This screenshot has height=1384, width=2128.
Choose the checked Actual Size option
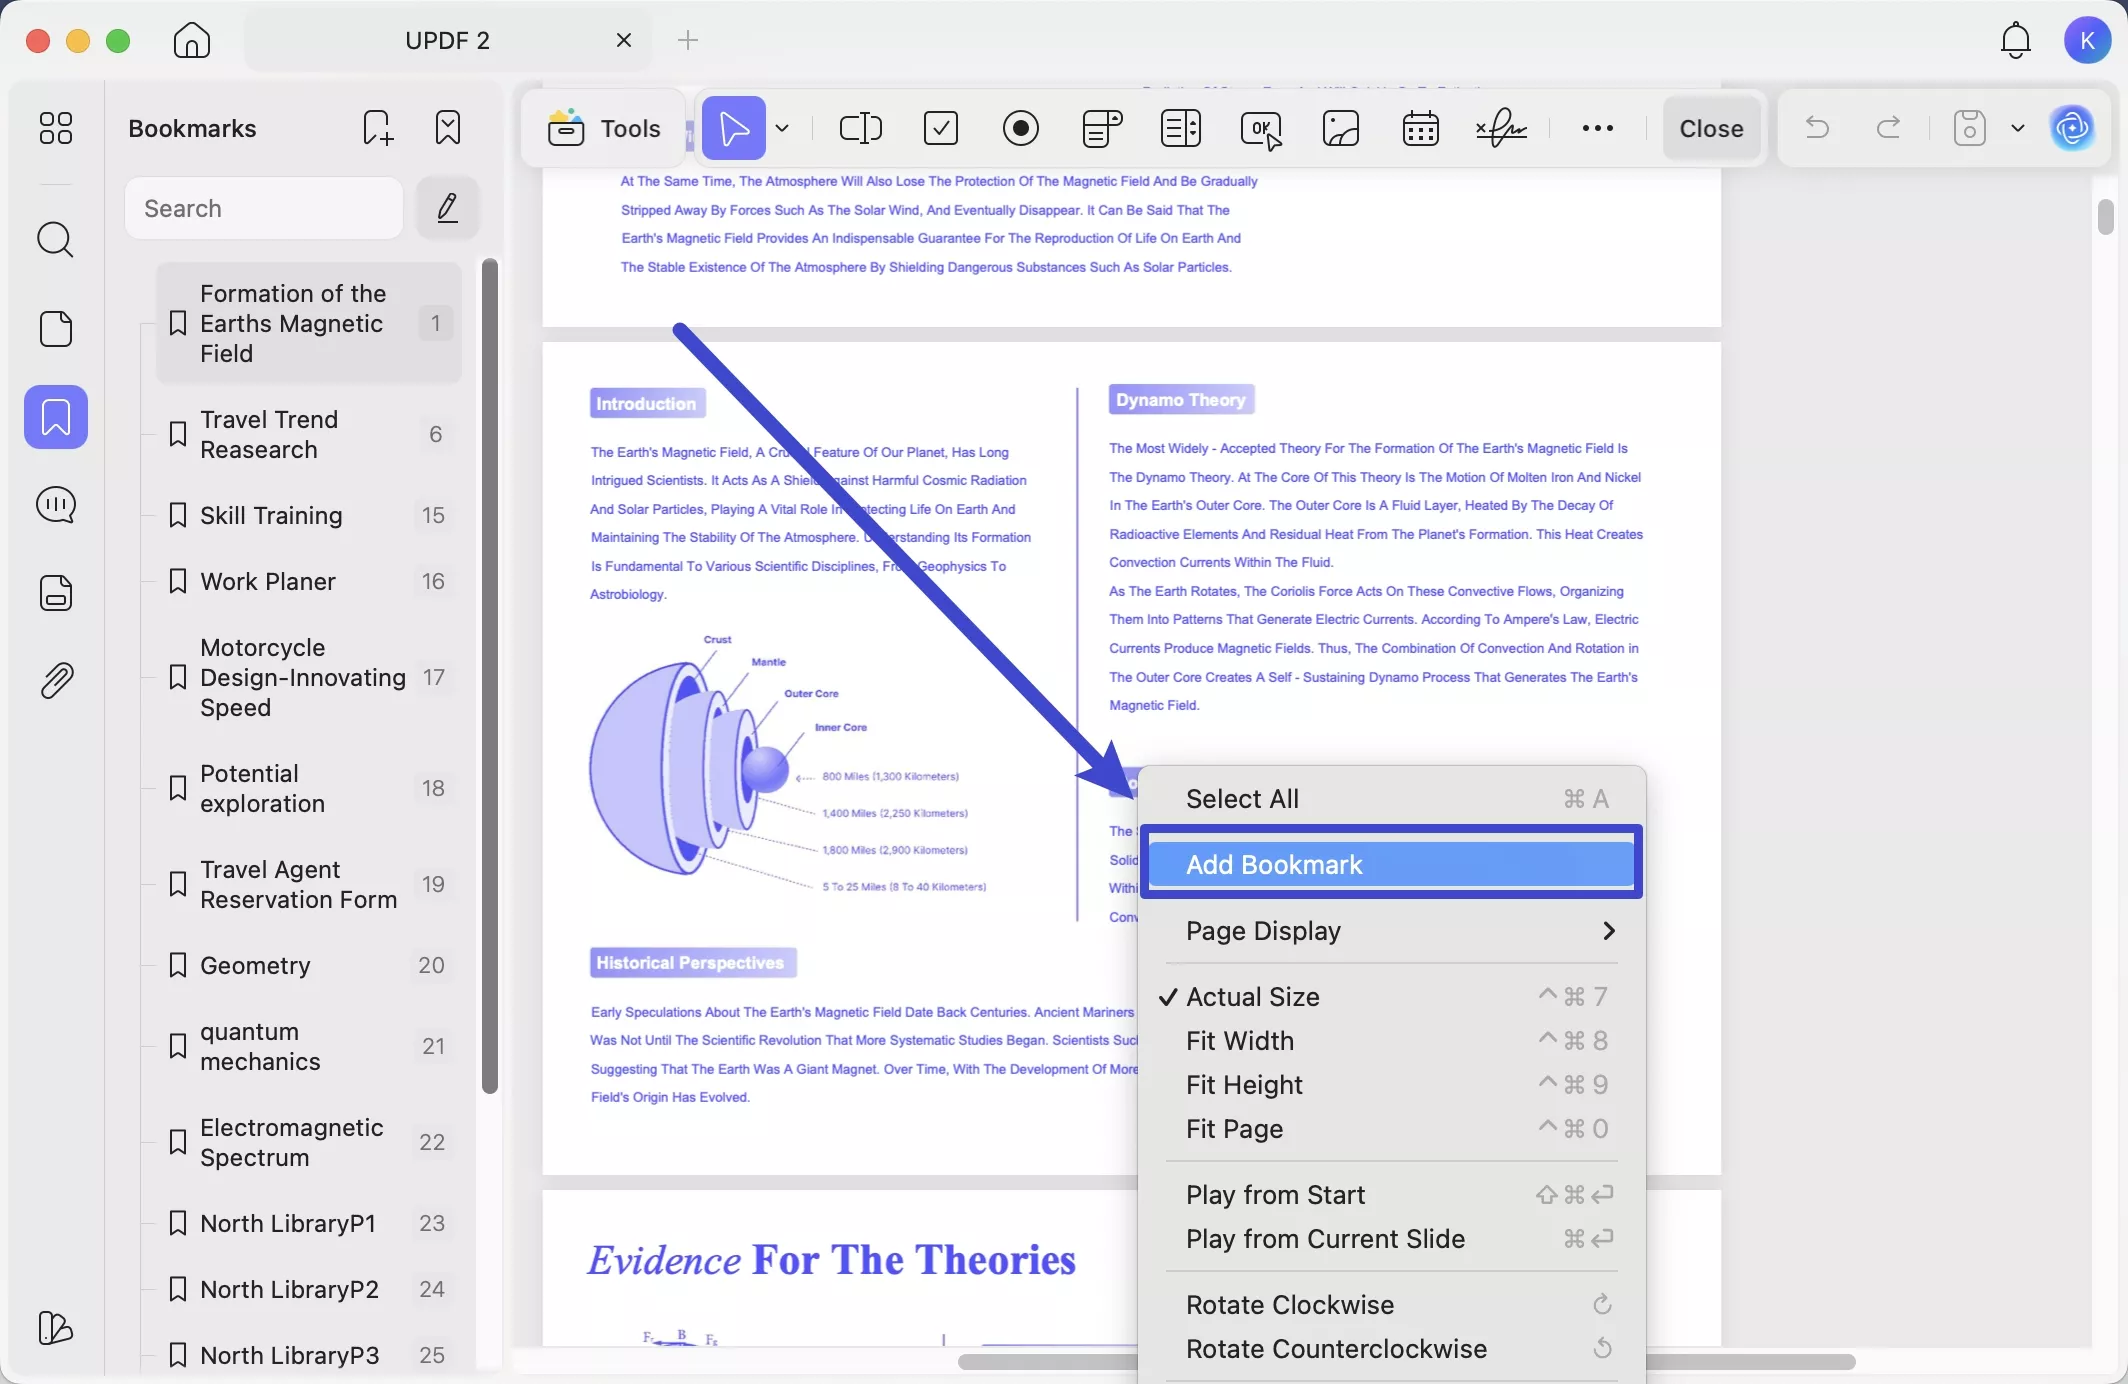(1252, 997)
